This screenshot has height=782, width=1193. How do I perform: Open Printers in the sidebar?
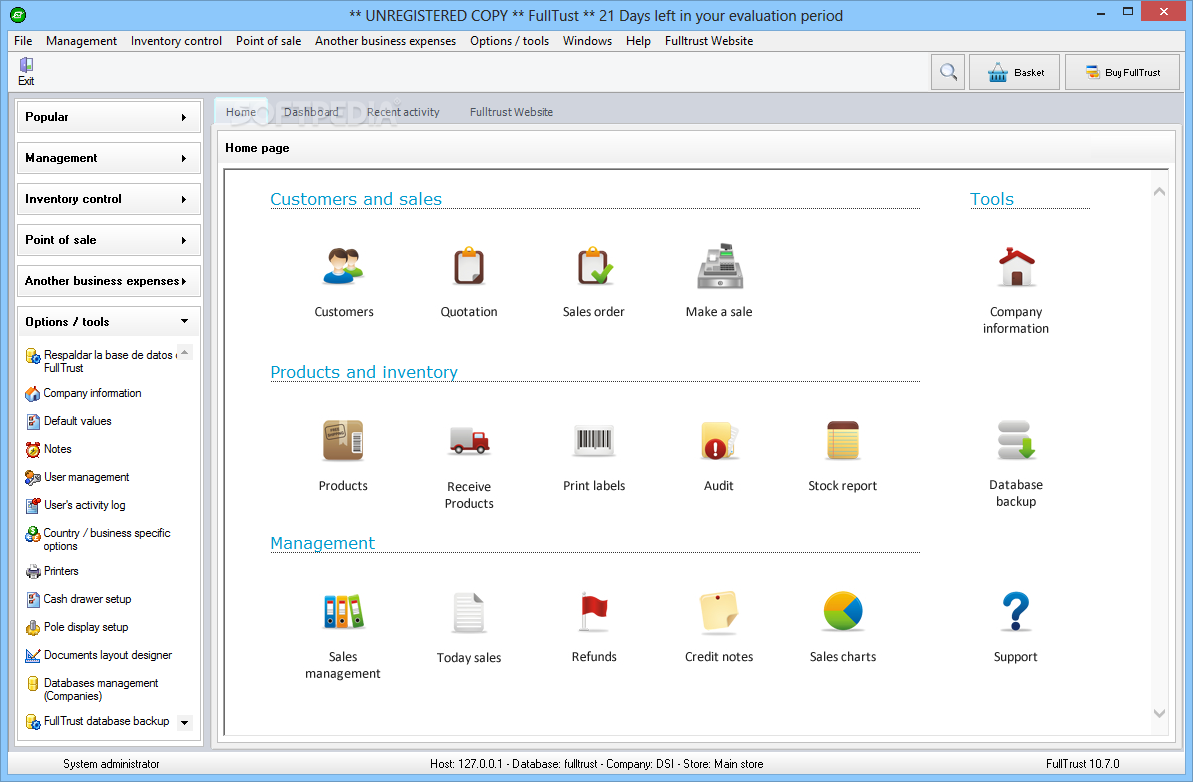[52, 571]
